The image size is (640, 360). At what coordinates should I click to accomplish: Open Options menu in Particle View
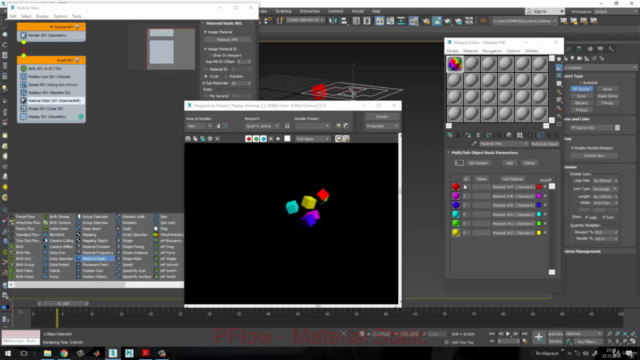[x=60, y=16]
